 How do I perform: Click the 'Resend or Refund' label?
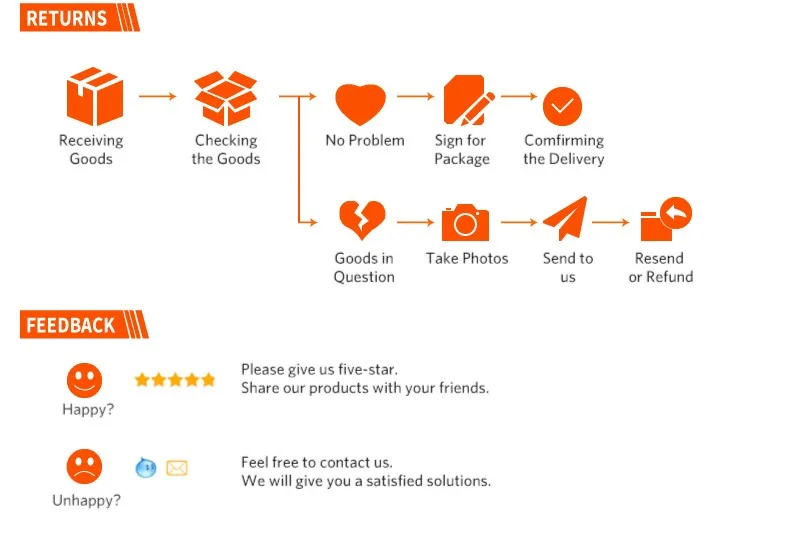(661, 267)
